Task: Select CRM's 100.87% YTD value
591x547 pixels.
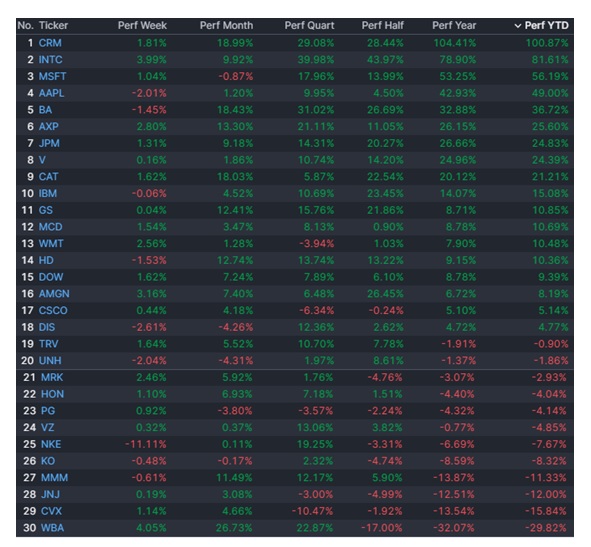Action: coord(547,43)
